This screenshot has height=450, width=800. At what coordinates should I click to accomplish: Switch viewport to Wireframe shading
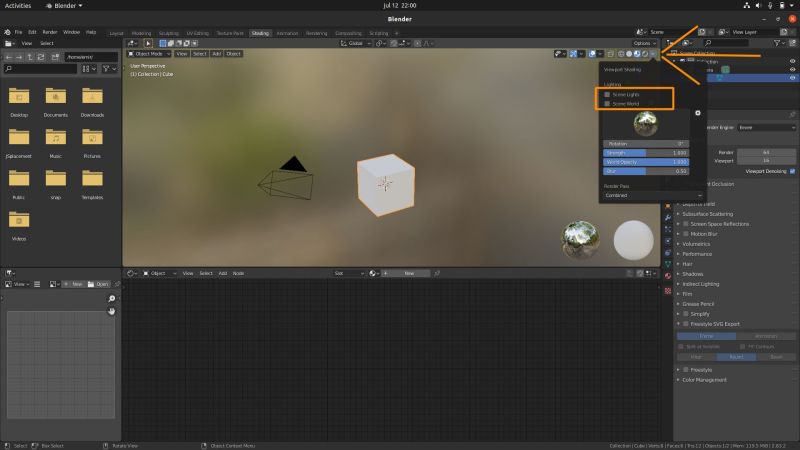[621, 54]
